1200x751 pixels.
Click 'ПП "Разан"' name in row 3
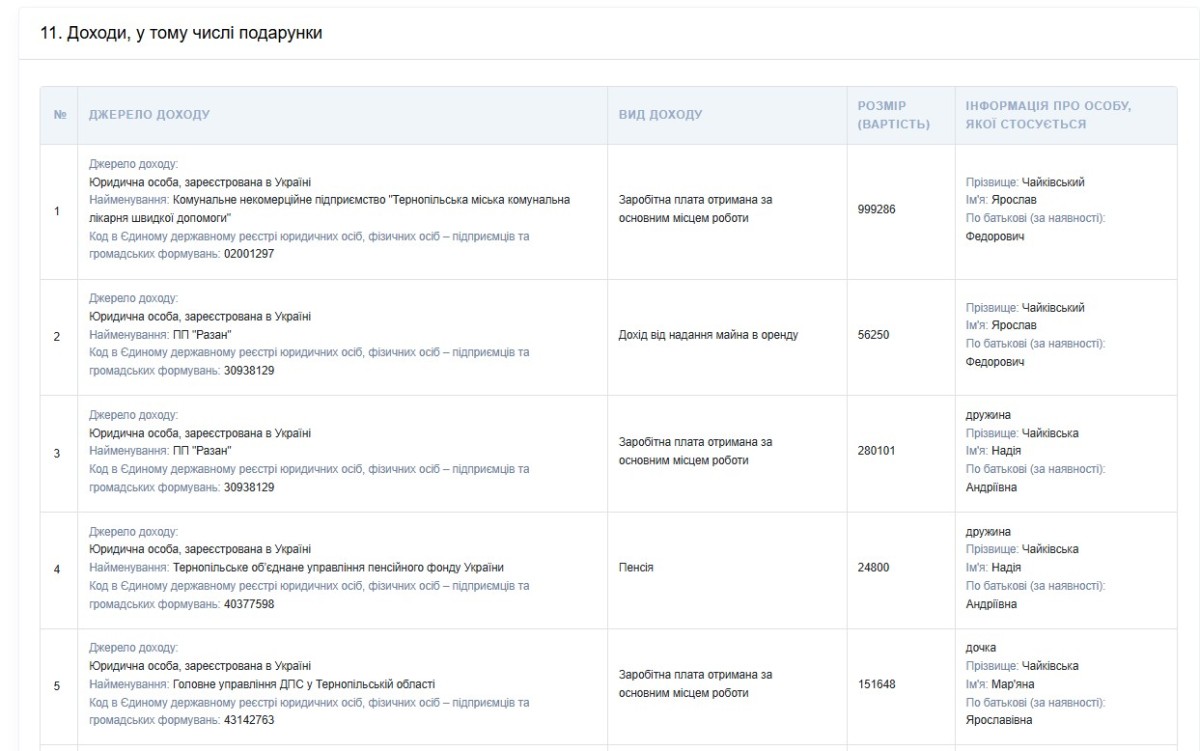click(203, 451)
